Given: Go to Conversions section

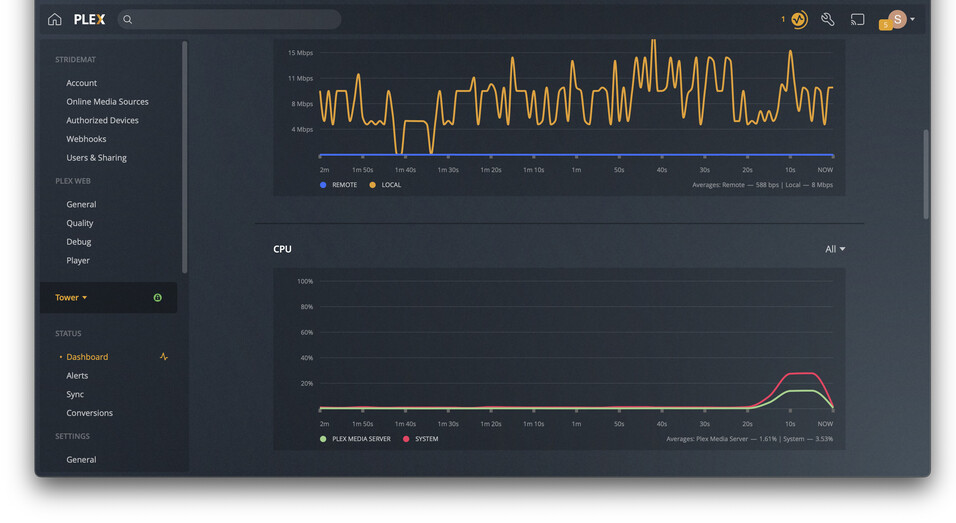Looking at the screenshot, I should coord(90,413).
